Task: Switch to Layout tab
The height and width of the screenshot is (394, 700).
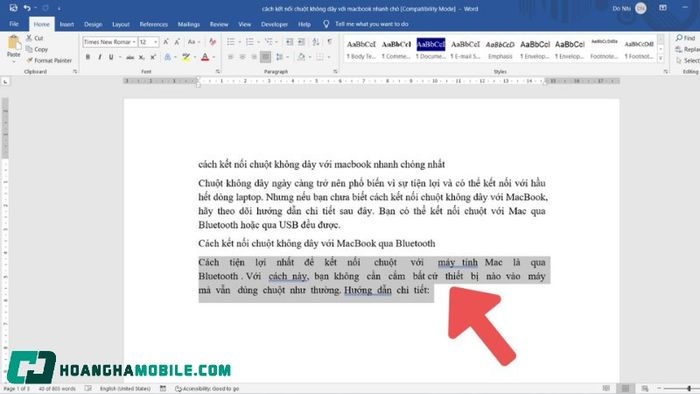Action: [121, 24]
